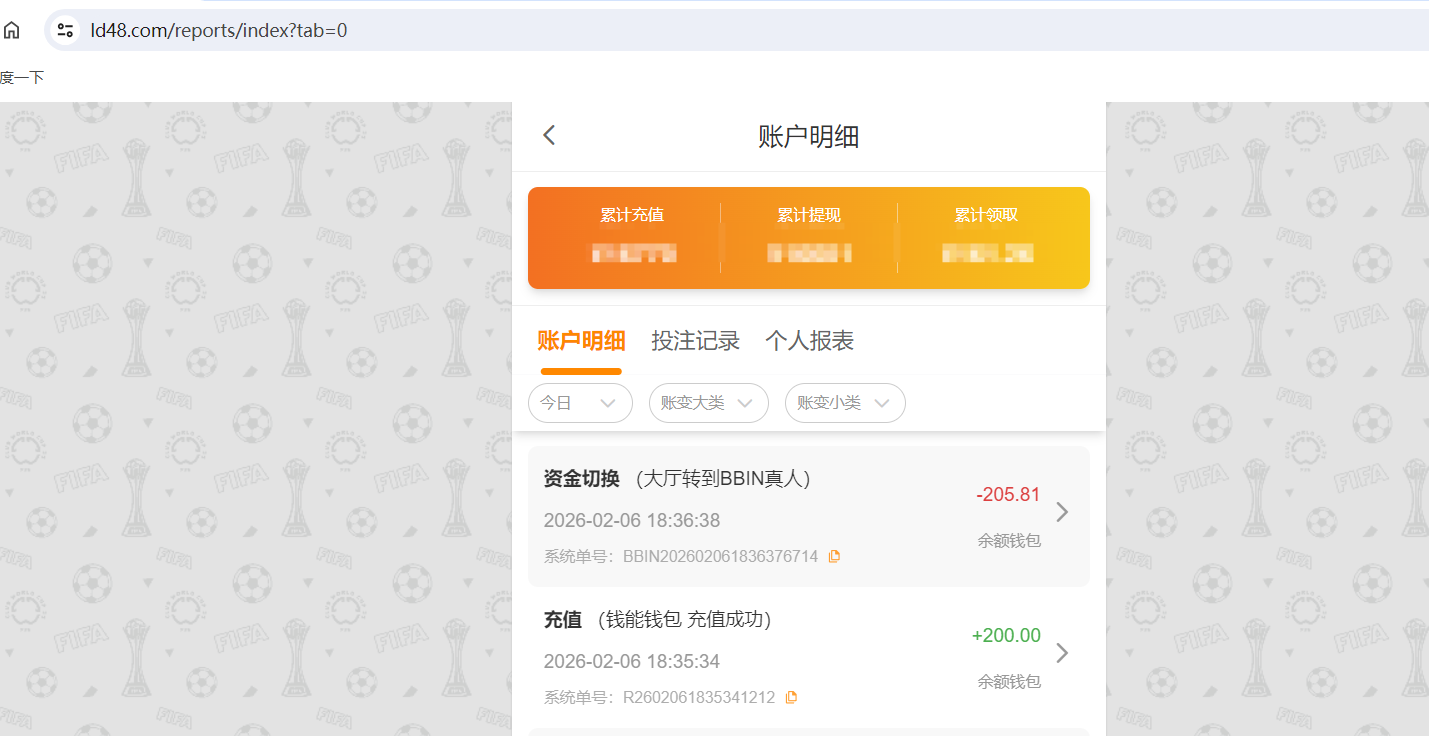
Task: View the 累计提现 total
Action: click(808, 237)
